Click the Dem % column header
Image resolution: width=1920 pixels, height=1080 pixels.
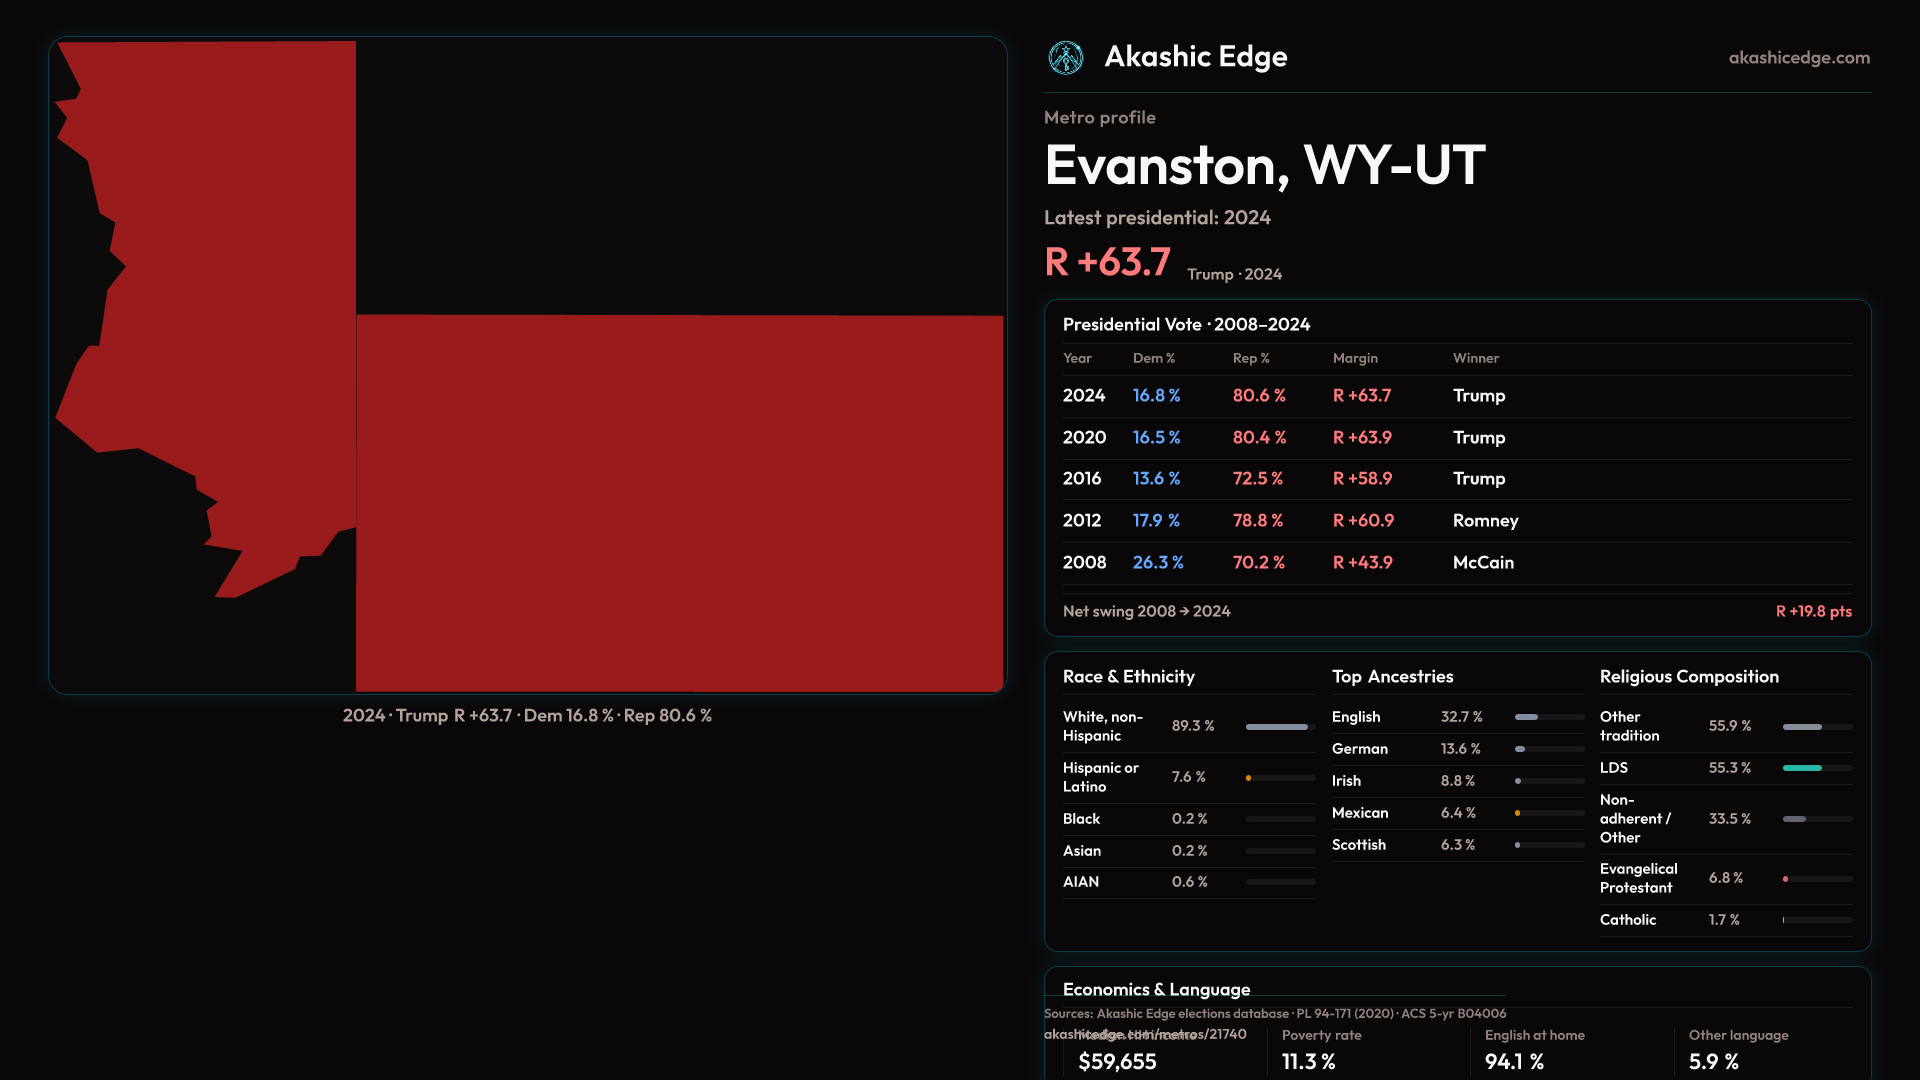tap(1153, 358)
